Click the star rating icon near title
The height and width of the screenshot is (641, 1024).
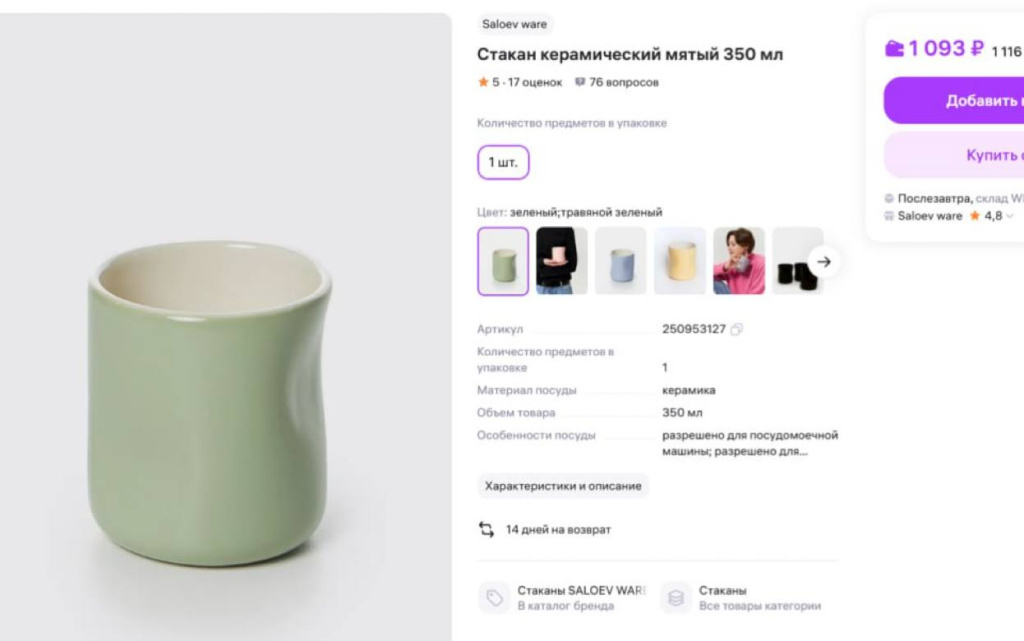pyautogui.click(x=483, y=82)
